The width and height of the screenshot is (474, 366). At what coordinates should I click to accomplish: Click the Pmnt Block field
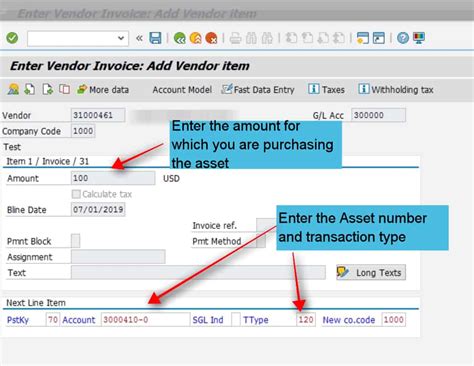pos(76,241)
